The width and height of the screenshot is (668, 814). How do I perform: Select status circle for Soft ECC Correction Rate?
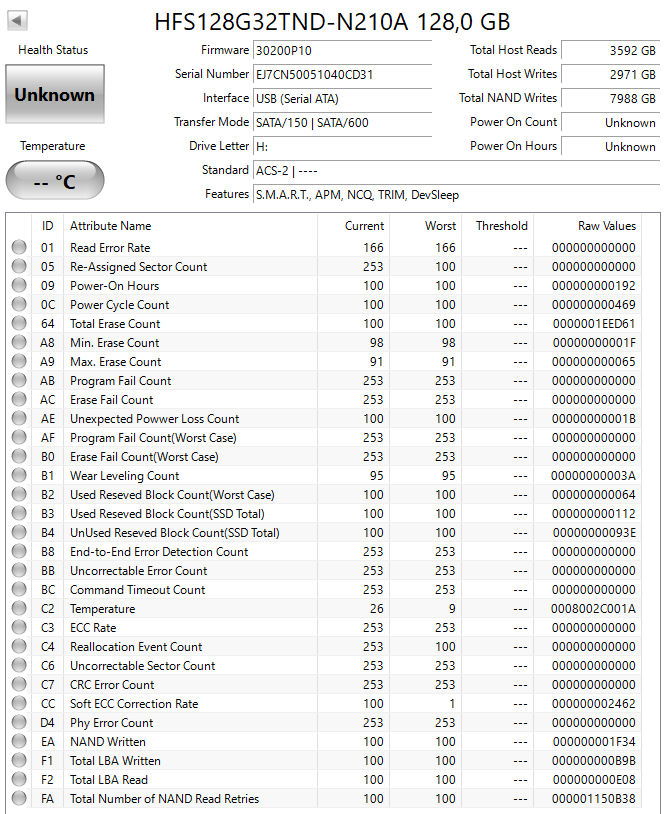click(x=19, y=703)
